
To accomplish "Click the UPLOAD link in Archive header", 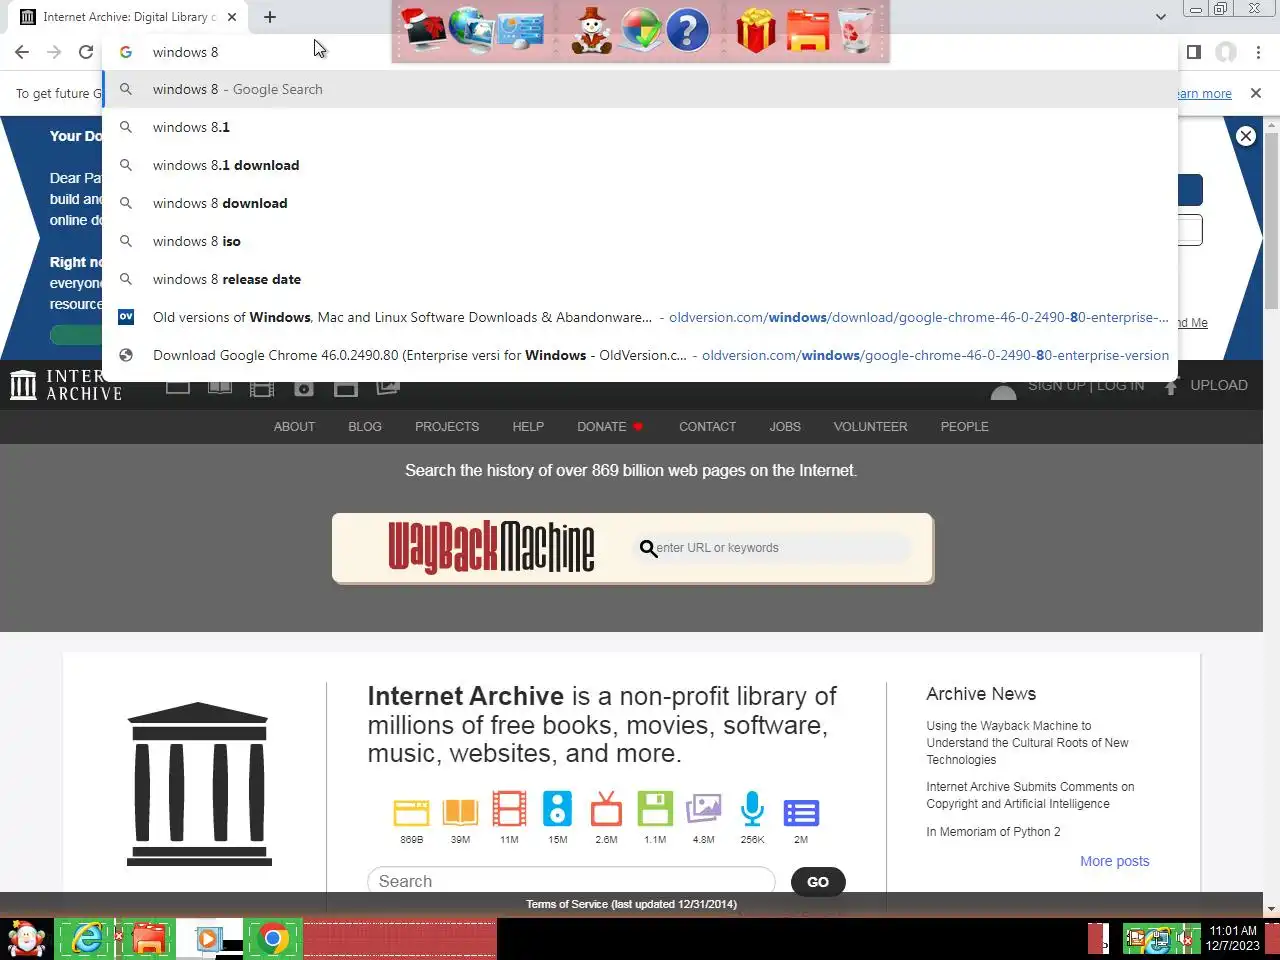I will coord(1207,386).
